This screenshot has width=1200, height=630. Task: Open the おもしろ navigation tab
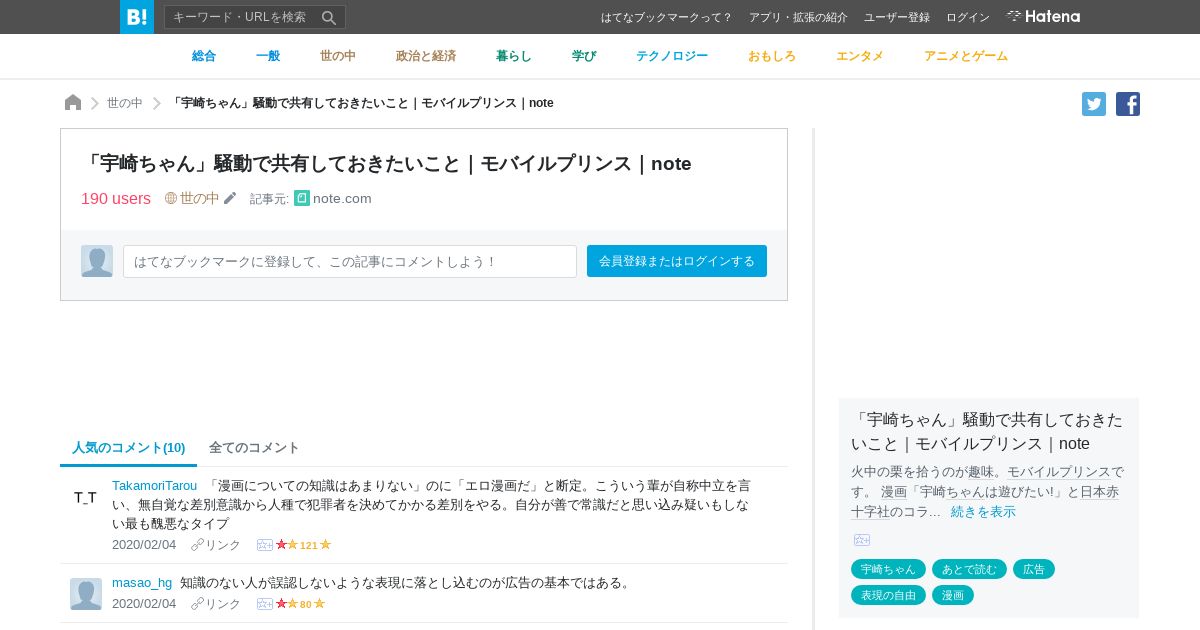point(772,56)
